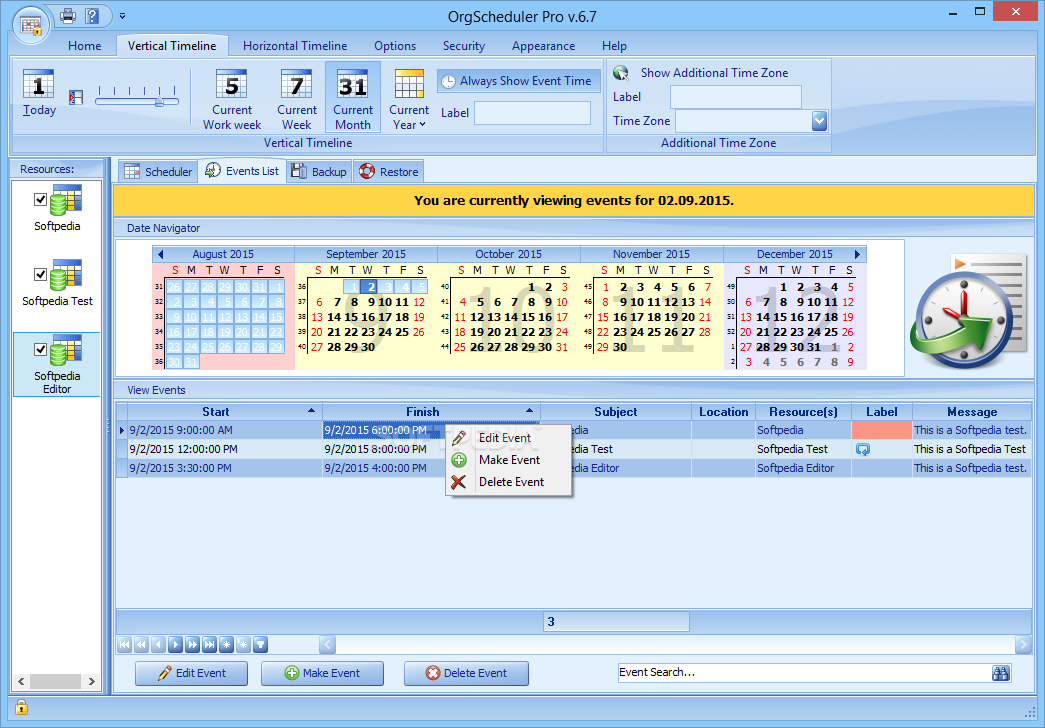The width and height of the screenshot is (1045, 728).
Task: Select the Softpedia Editor resource icon
Action: click(66, 351)
